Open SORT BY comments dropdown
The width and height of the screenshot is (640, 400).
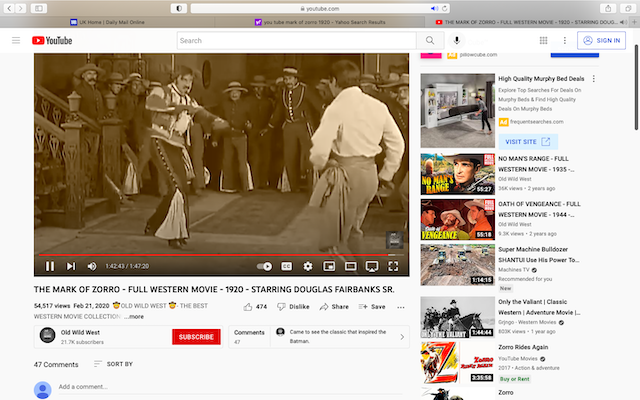pyautogui.click(x=113, y=364)
